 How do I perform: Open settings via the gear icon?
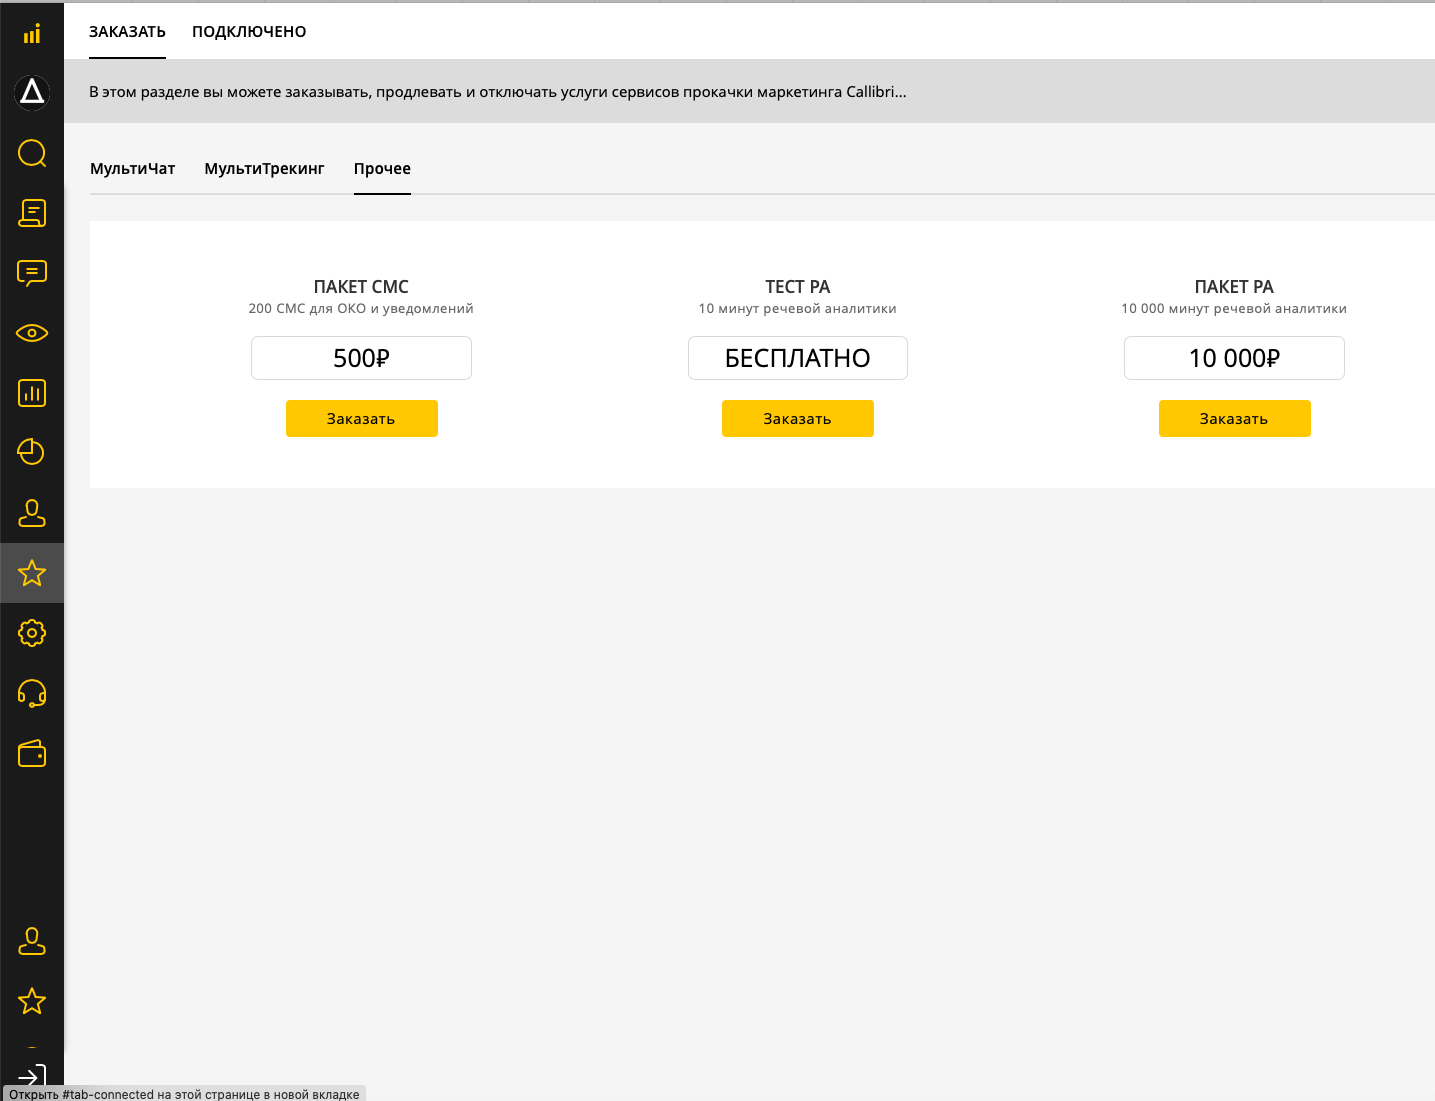coord(32,633)
